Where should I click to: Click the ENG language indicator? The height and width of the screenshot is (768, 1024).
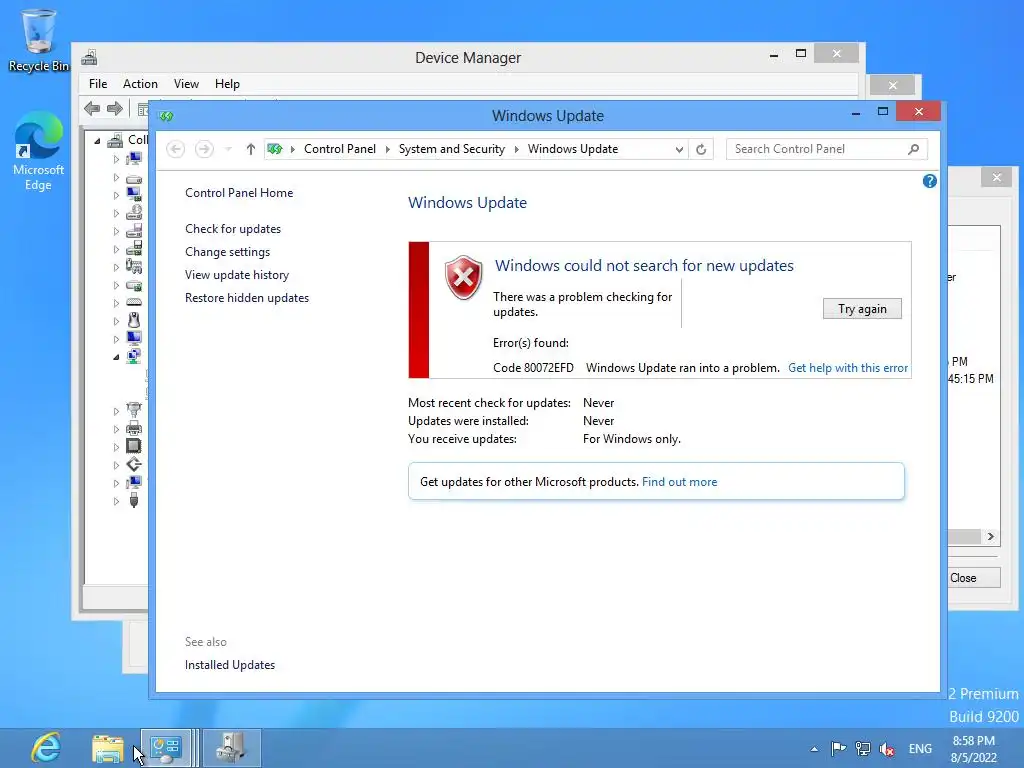tap(920, 748)
